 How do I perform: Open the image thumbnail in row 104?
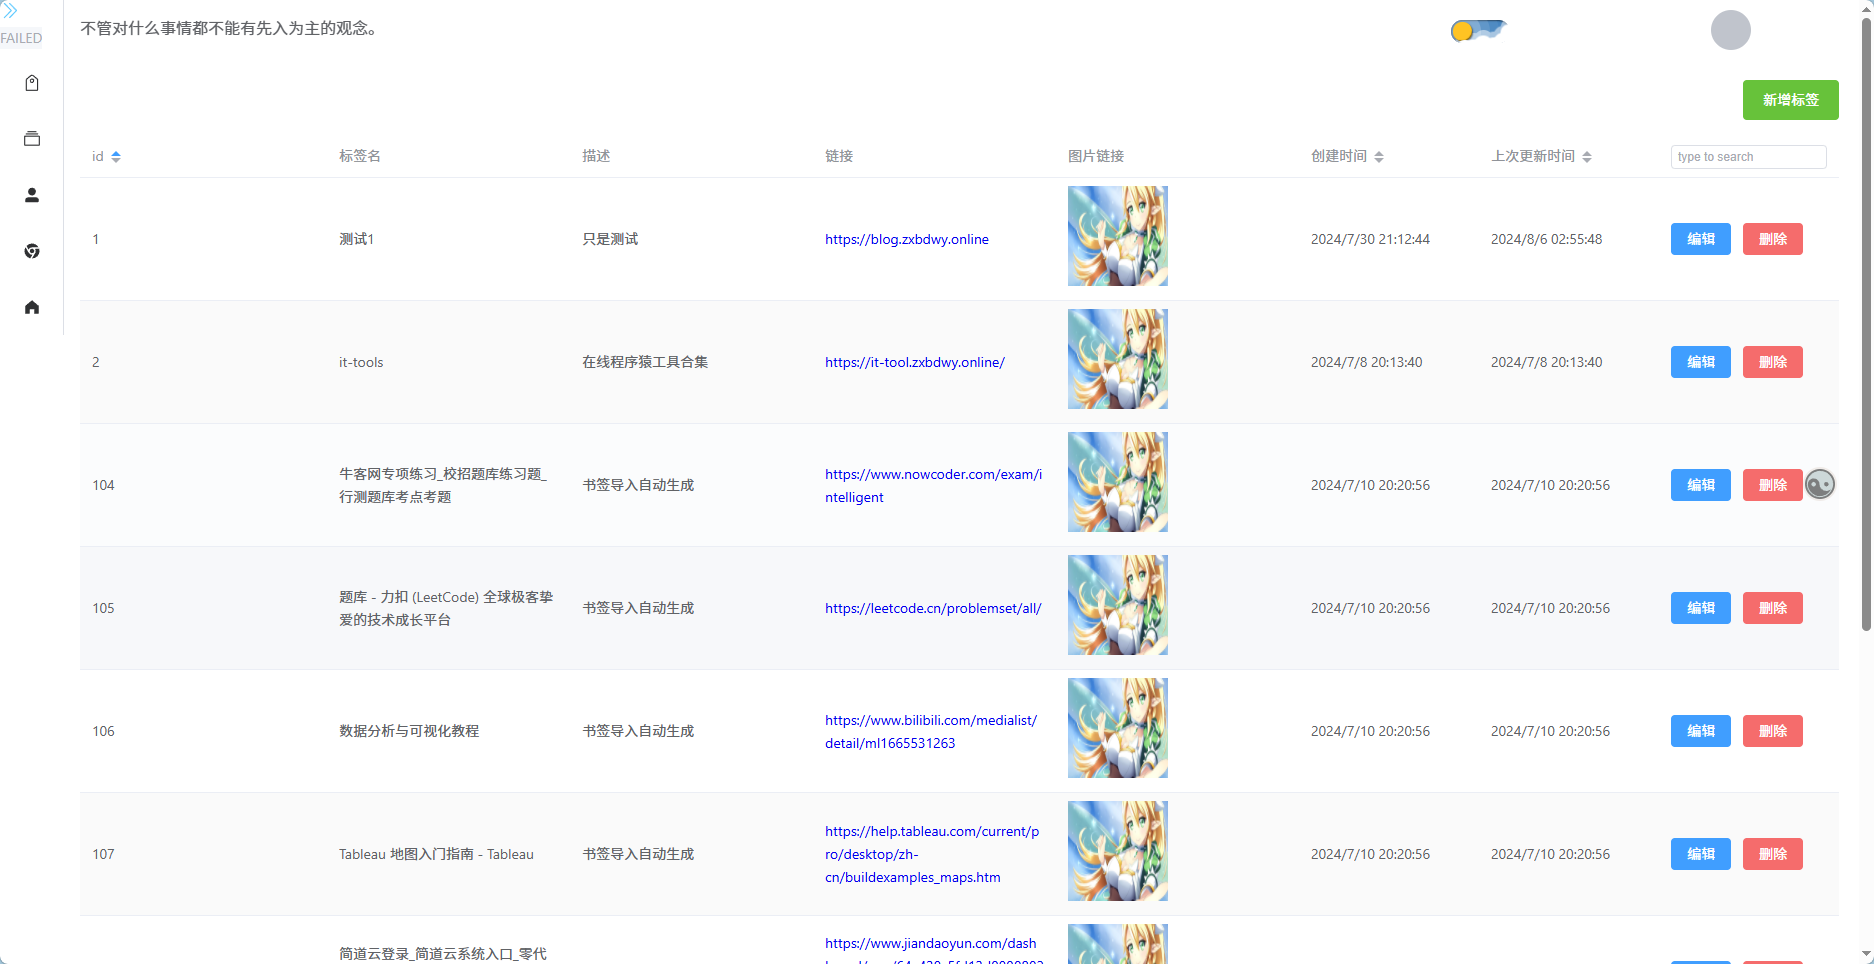tap(1118, 482)
